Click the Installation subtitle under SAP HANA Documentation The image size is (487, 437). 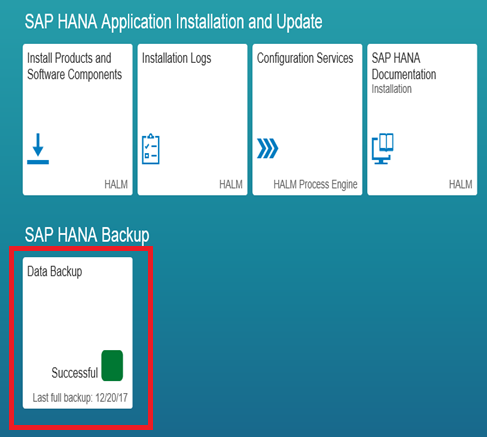(x=391, y=89)
